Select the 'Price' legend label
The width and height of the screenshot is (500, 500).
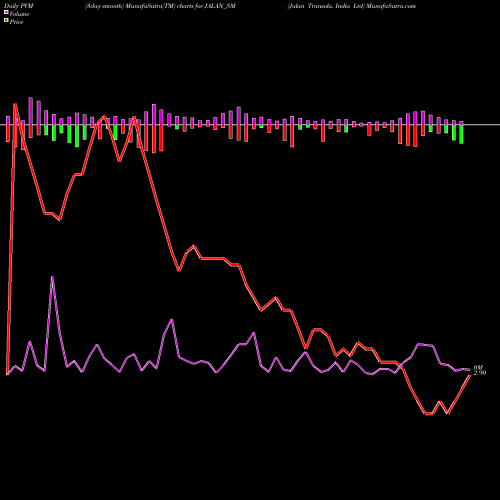16,22
